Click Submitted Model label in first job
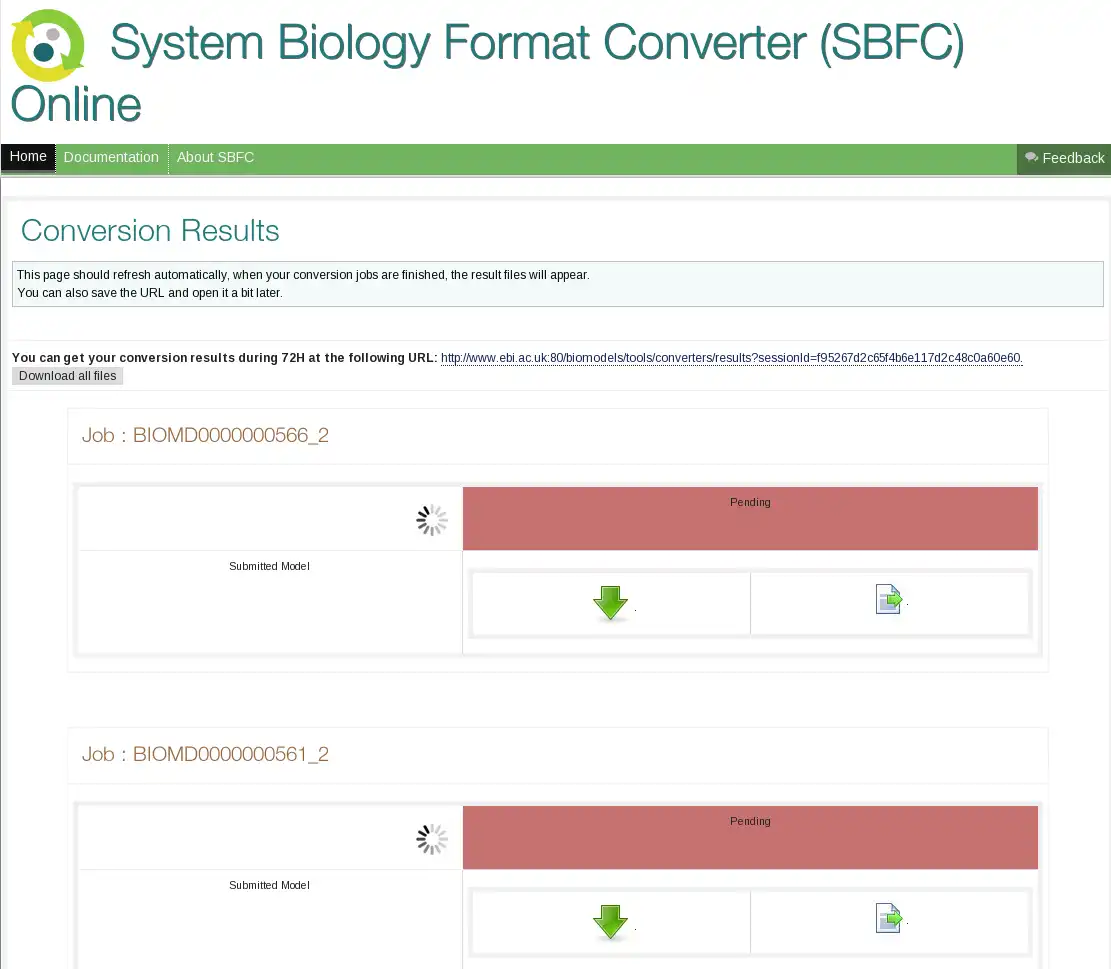The image size is (1111, 969). coord(269,566)
